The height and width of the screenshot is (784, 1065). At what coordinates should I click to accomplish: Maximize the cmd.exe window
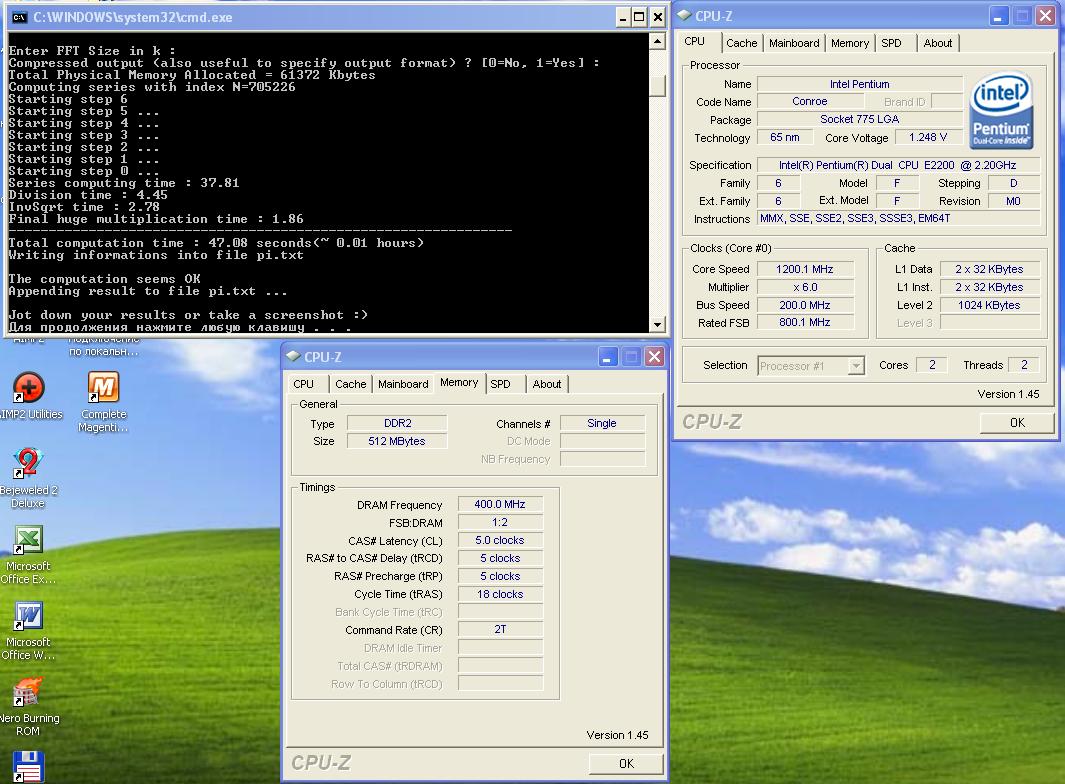(639, 17)
